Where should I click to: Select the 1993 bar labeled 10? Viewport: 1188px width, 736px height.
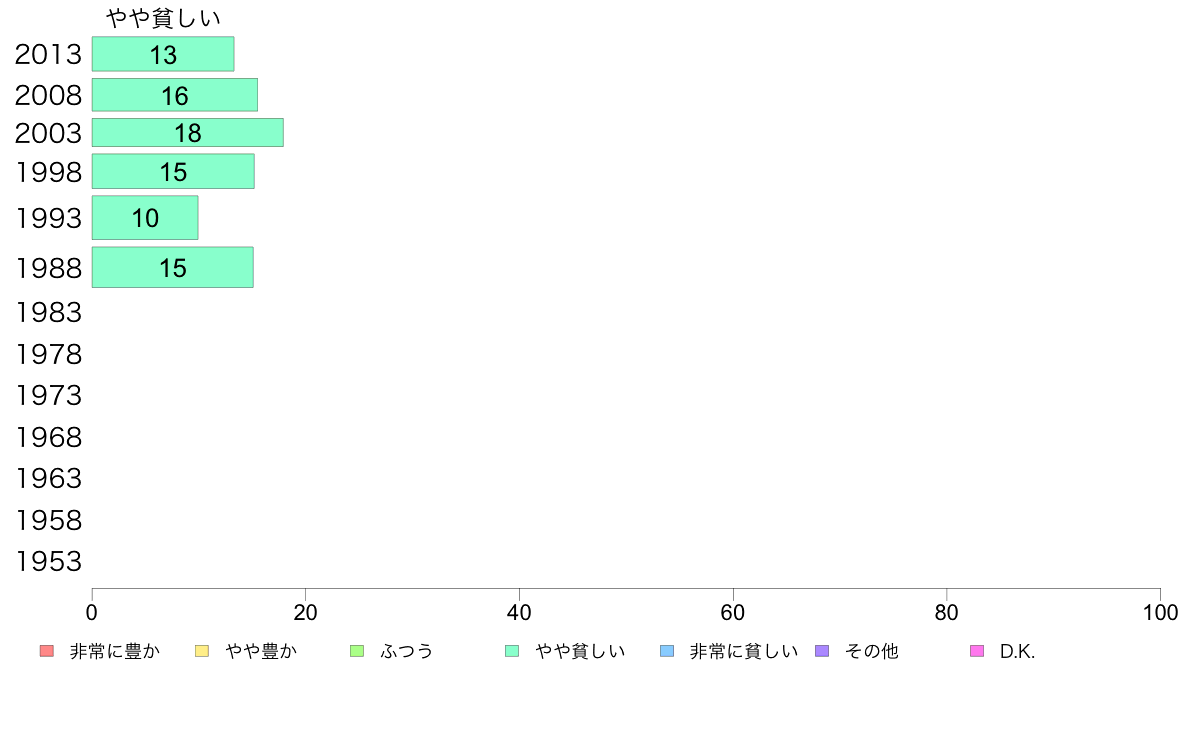pos(145,218)
